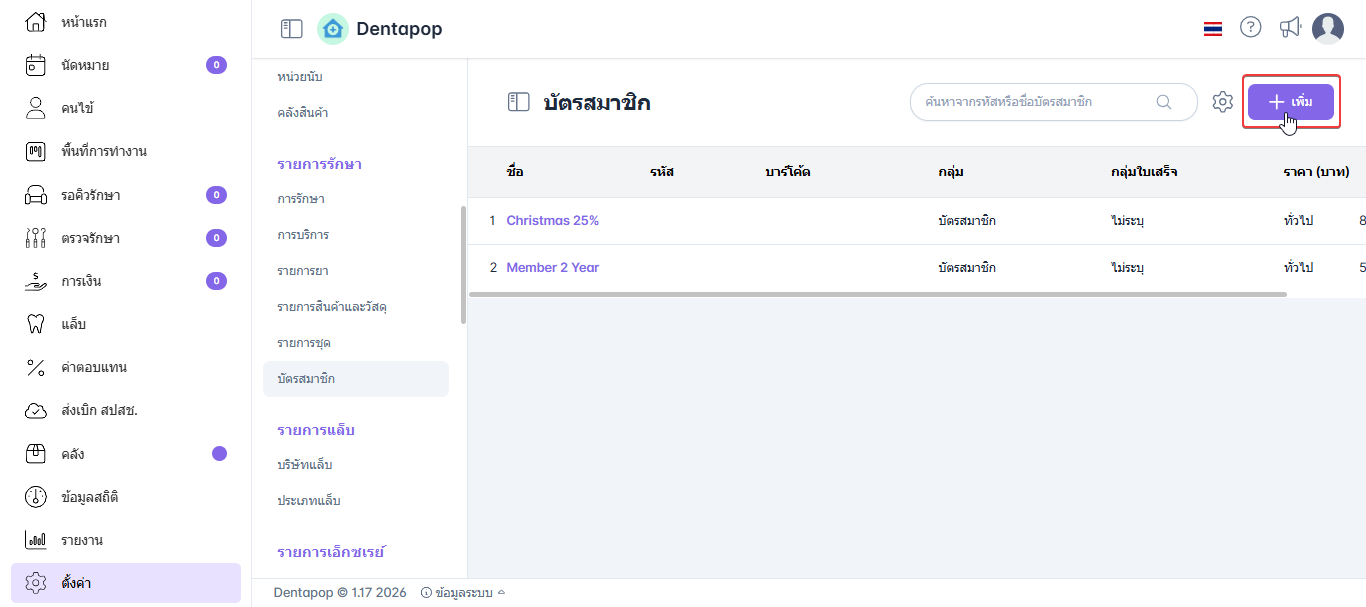This screenshot has height=607, width=1366.
Task: Open announcements megaphone icon
Action: click(x=1290, y=28)
